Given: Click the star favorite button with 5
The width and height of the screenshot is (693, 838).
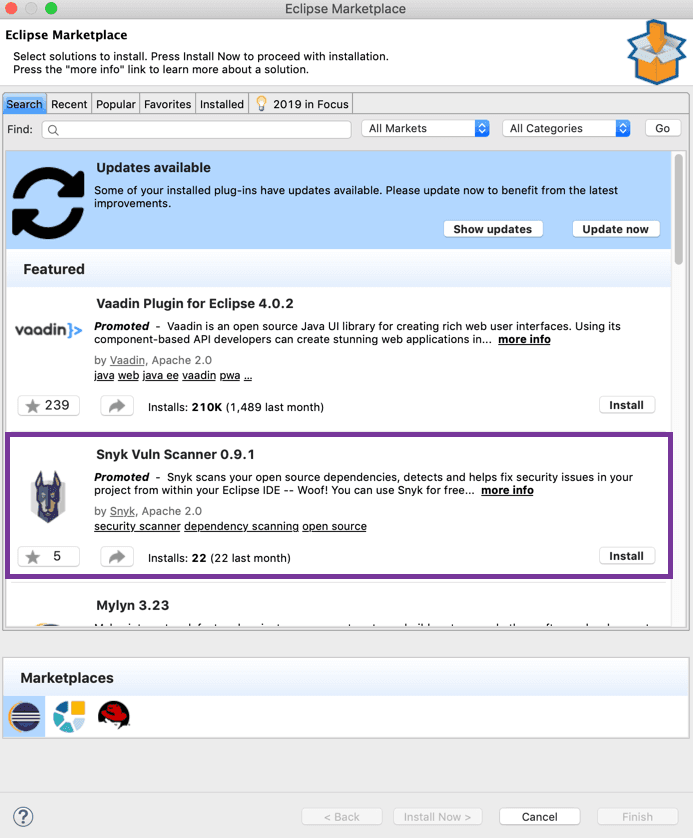Looking at the screenshot, I should (x=49, y=556).
